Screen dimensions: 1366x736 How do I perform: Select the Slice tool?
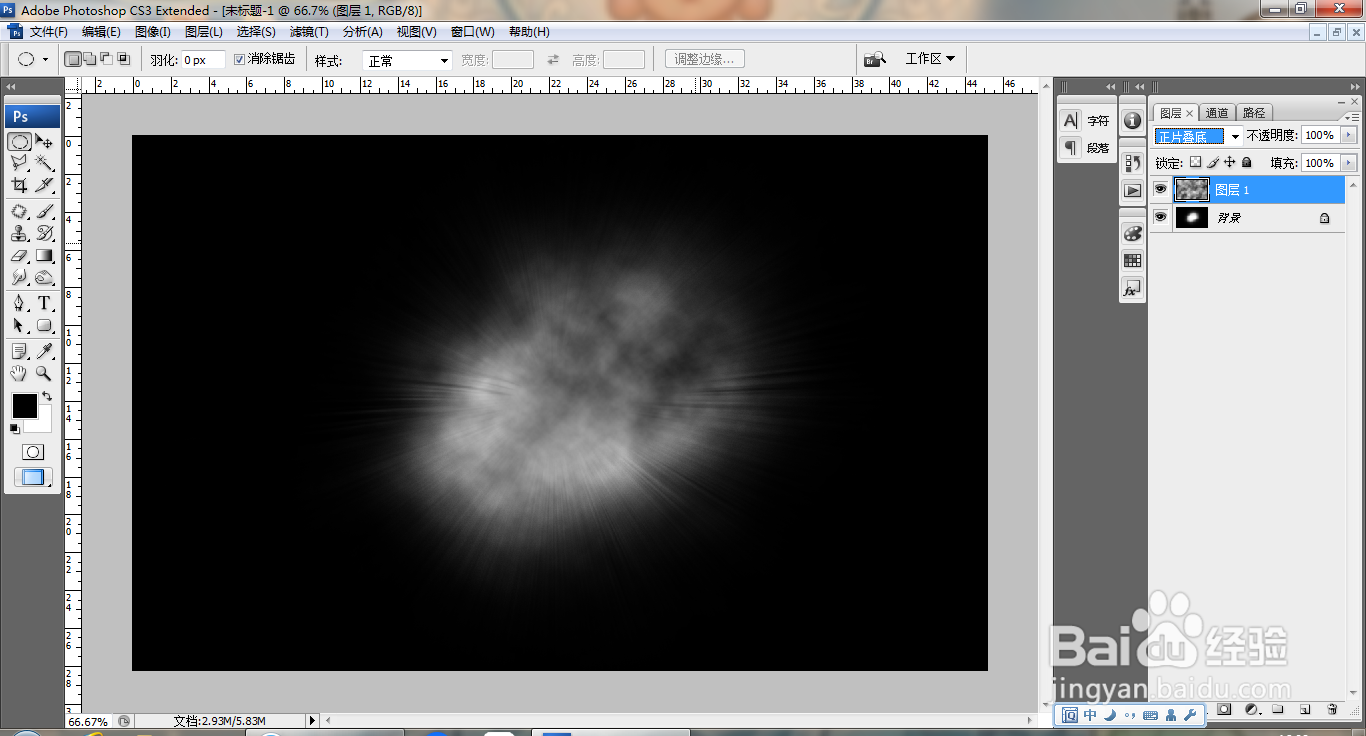[45, 185]
